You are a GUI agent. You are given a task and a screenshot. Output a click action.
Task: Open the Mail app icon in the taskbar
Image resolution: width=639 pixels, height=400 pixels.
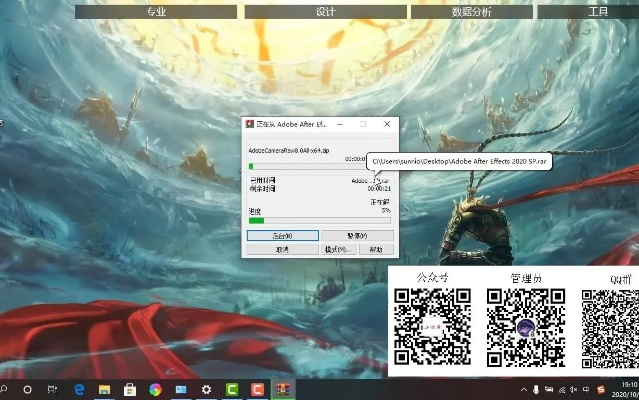tap(181, 390)
